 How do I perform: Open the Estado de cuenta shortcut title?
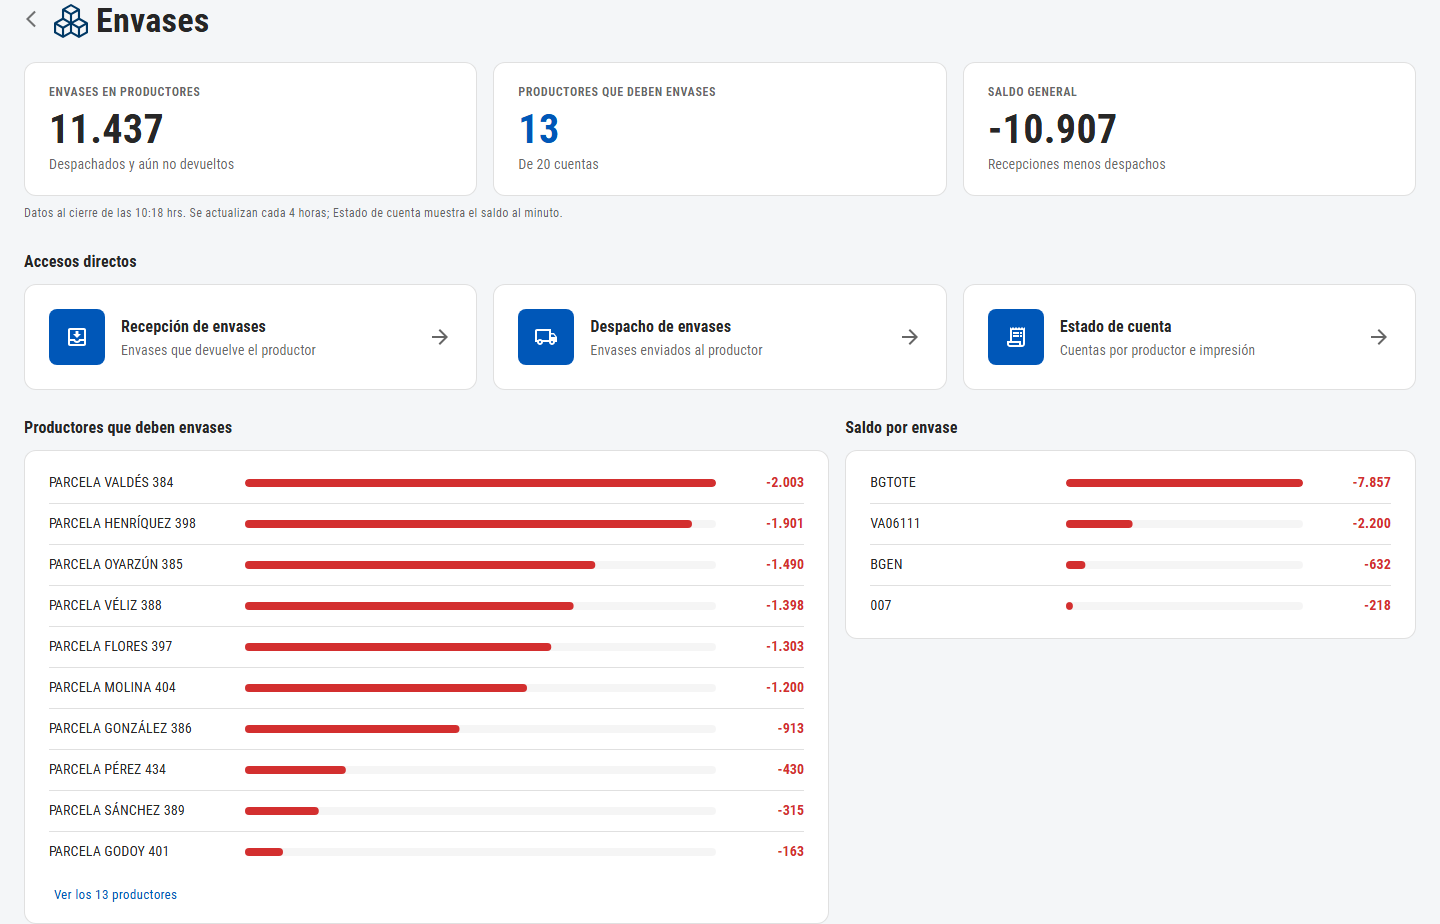1116,327
